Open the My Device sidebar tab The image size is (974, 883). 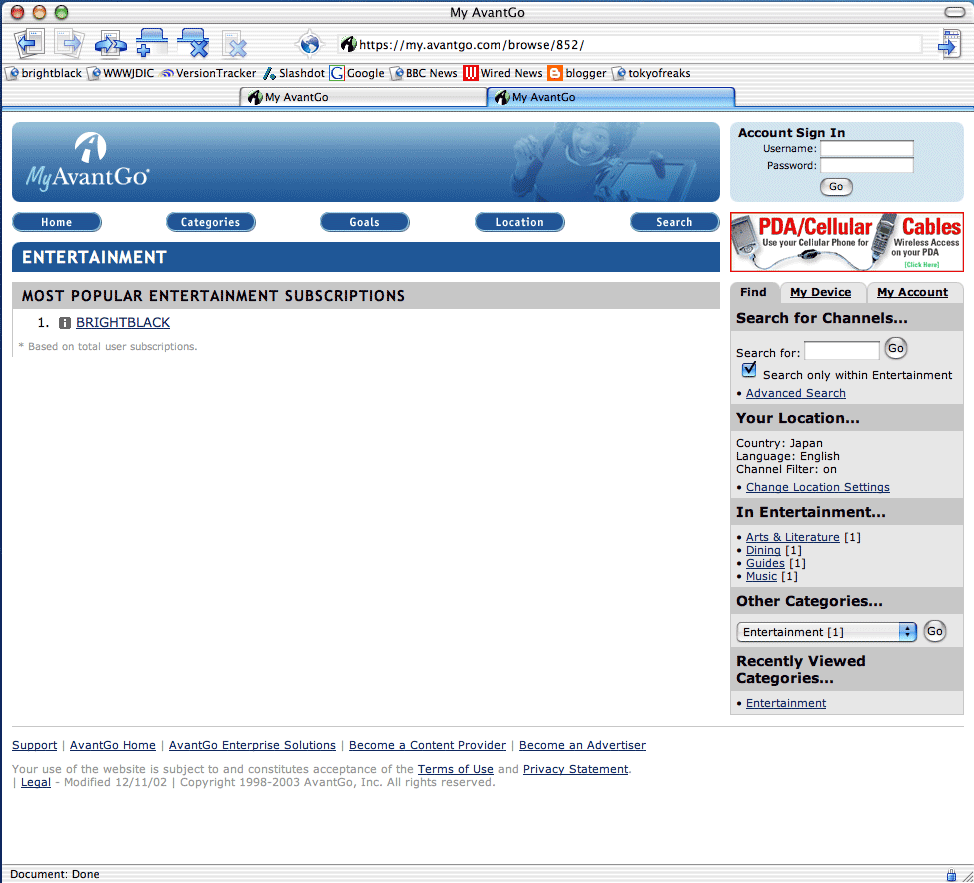point(820,292)
